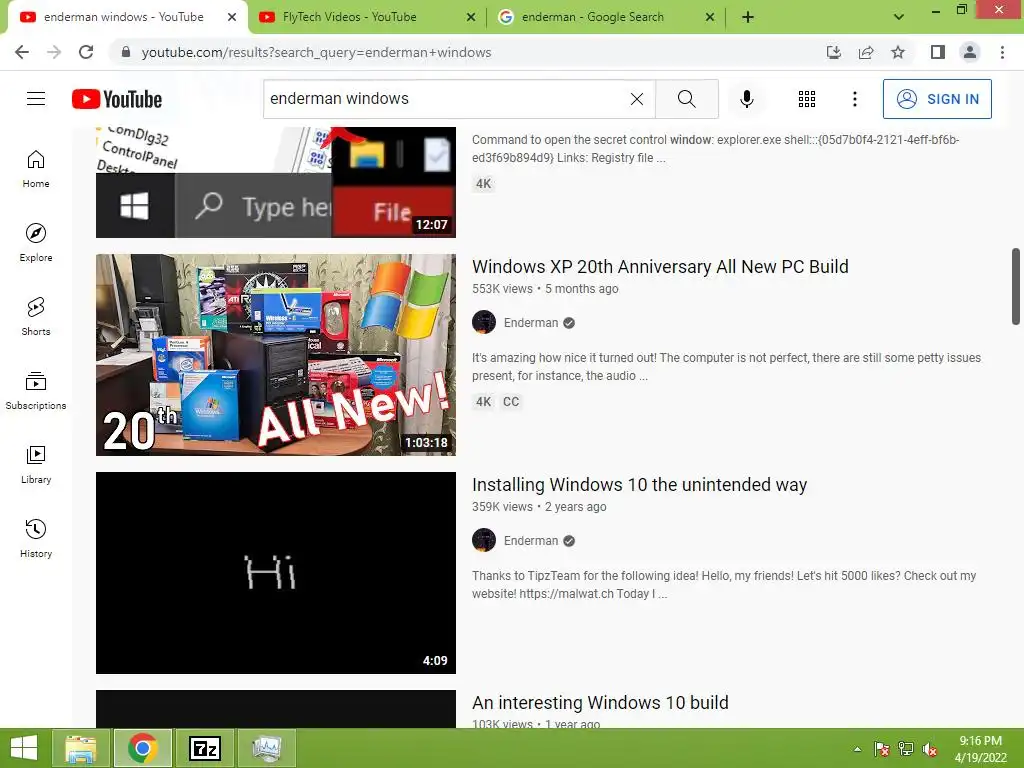Clear the search box with the X icon
The image size is (1024, 768).
coord(637,99)
